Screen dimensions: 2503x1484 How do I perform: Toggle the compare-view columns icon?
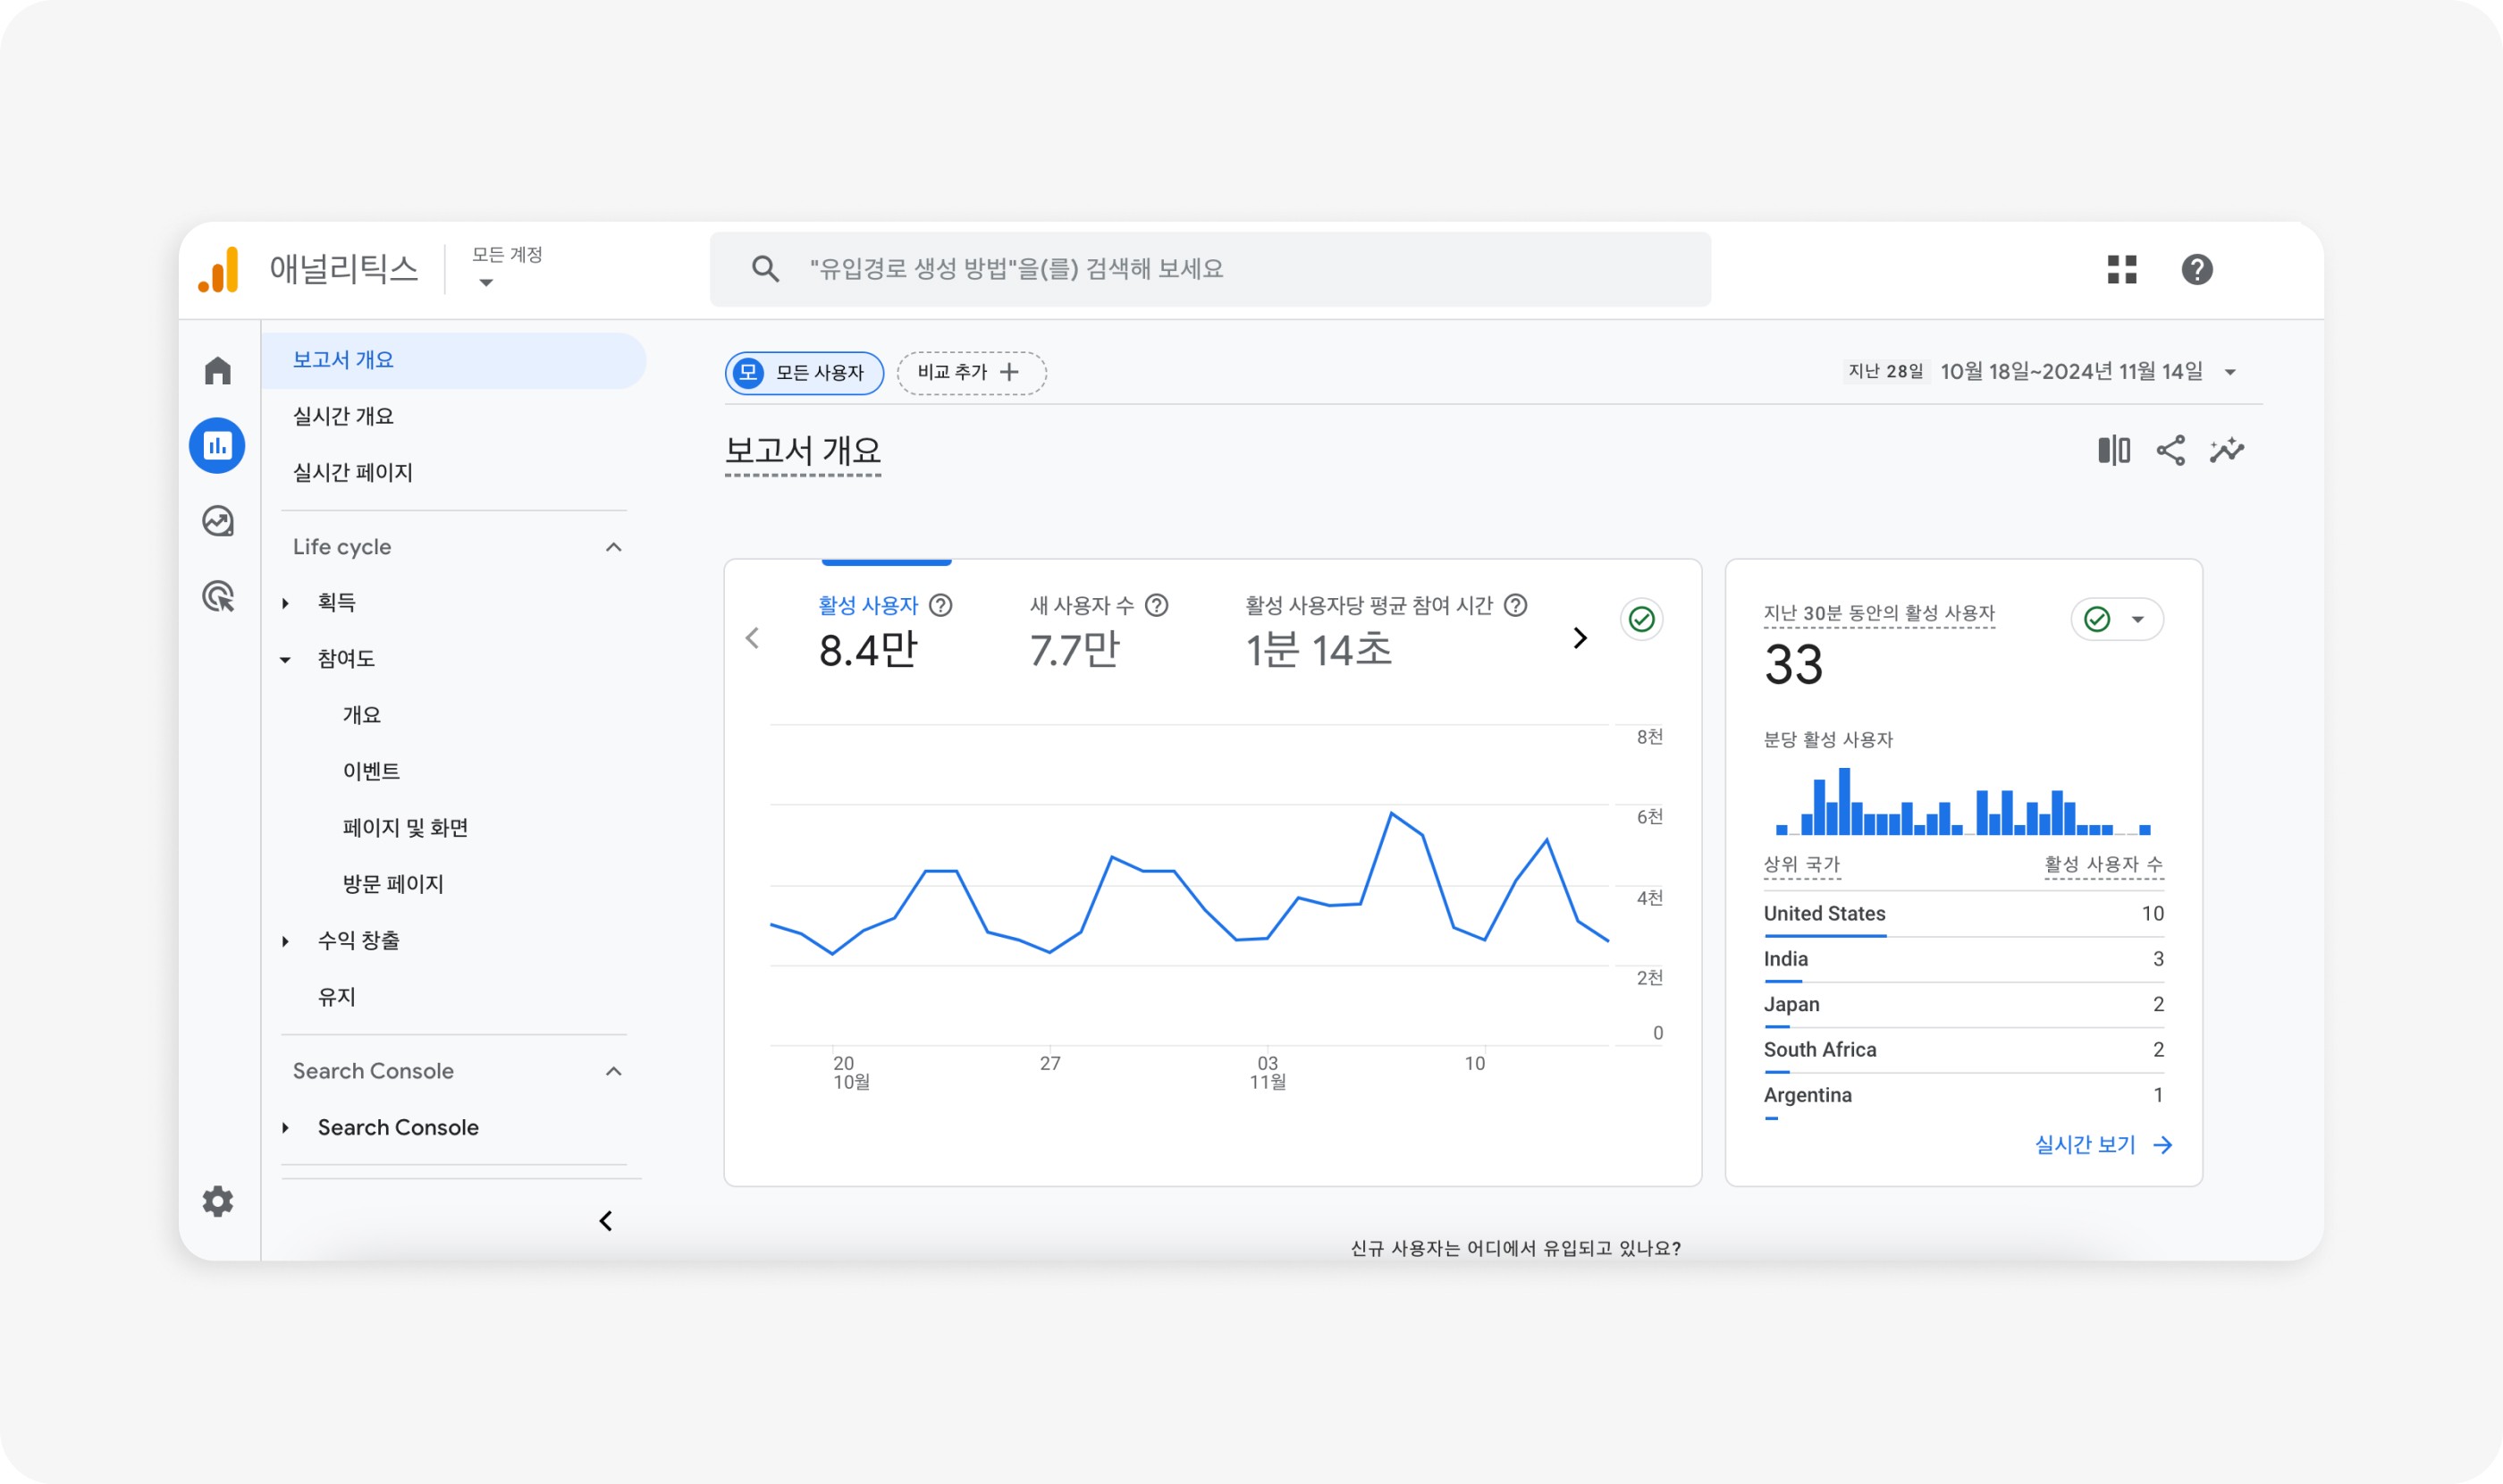2113,450
